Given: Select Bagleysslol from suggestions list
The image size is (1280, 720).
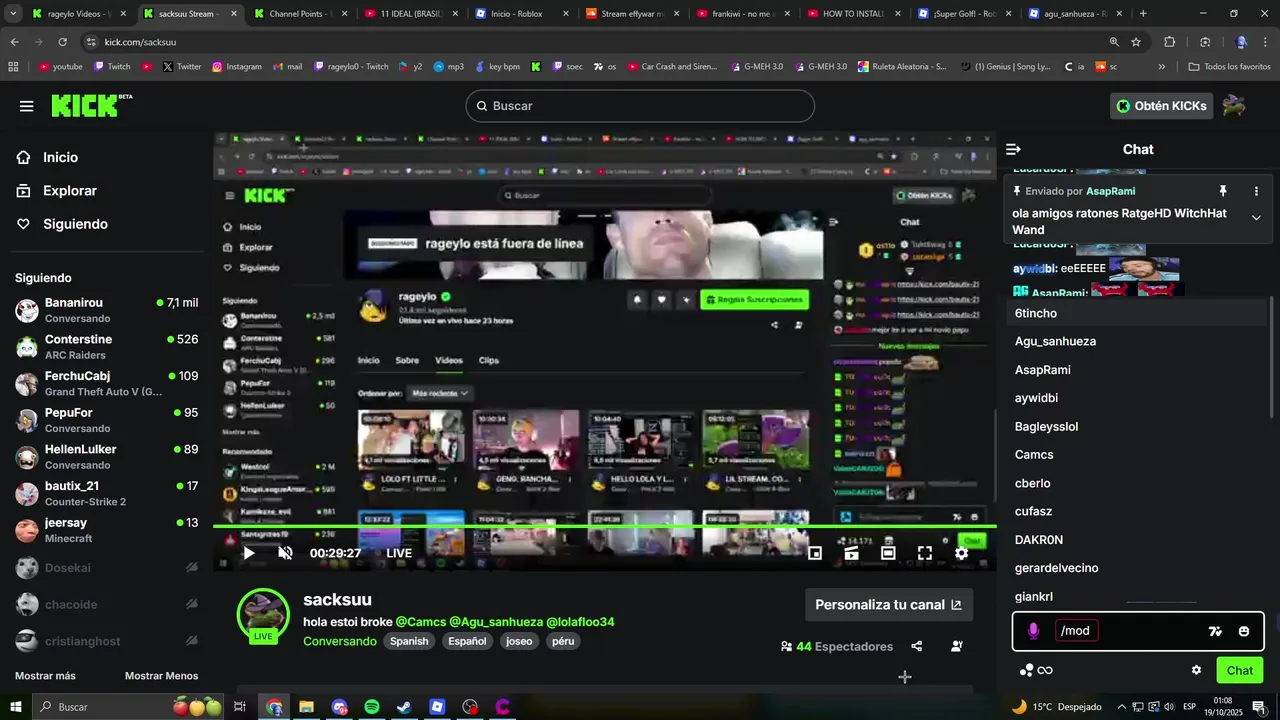Looking at the screenshot, I should [1137, 426].
